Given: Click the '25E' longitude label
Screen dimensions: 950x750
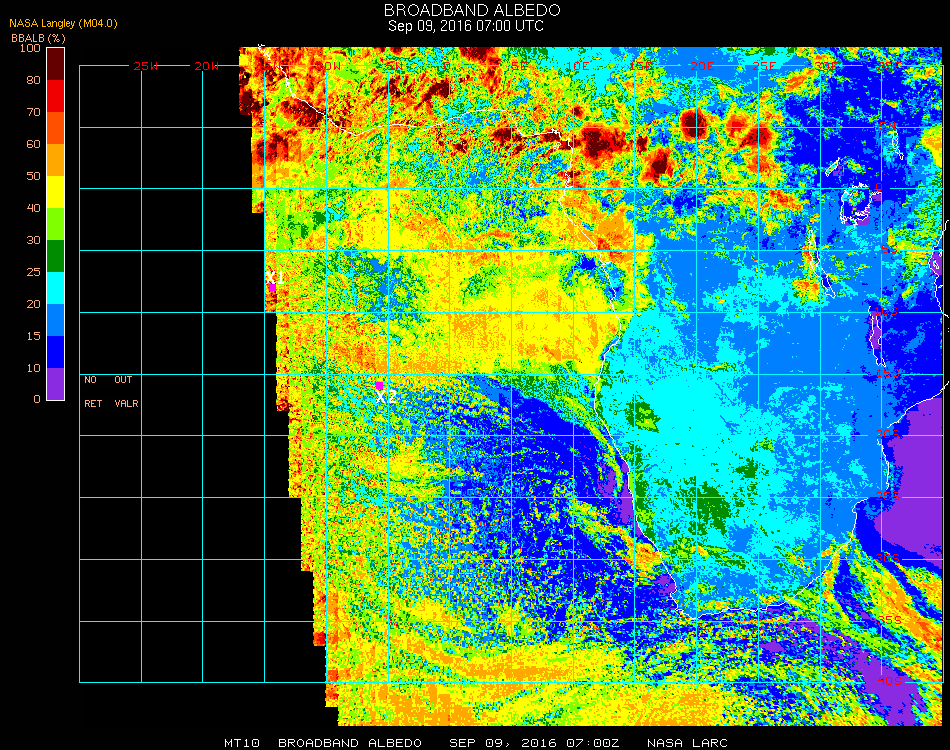Looking at the screenshot, I should 764,66.
